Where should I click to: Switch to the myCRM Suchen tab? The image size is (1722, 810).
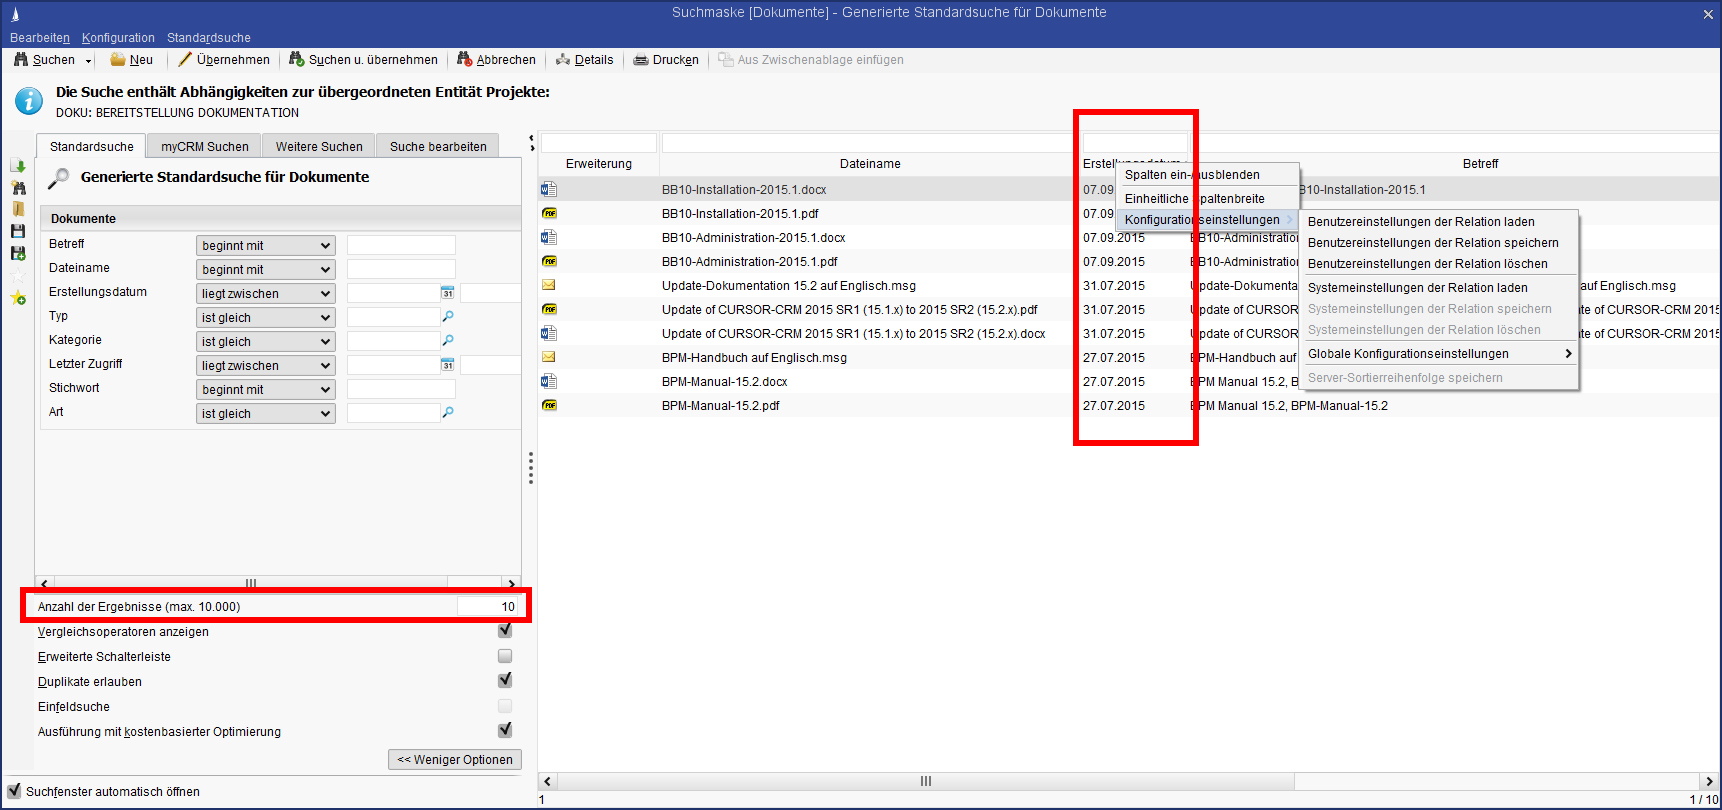[x=204, y=147]
